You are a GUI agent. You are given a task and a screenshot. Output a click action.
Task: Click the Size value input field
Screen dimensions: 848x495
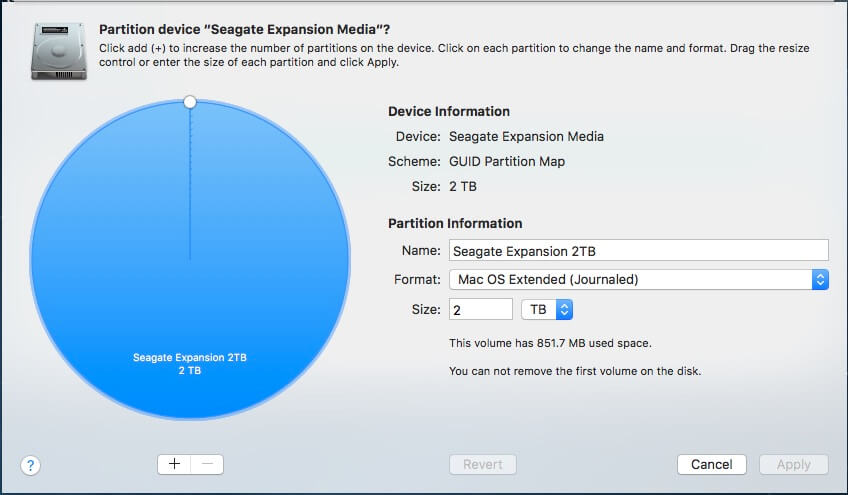[480, 310]
